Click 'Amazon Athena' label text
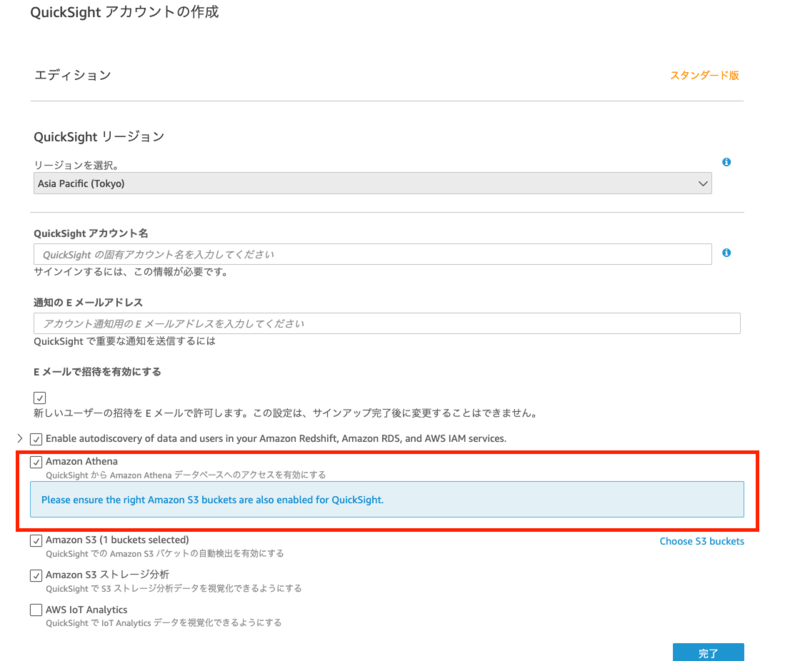 82,461
